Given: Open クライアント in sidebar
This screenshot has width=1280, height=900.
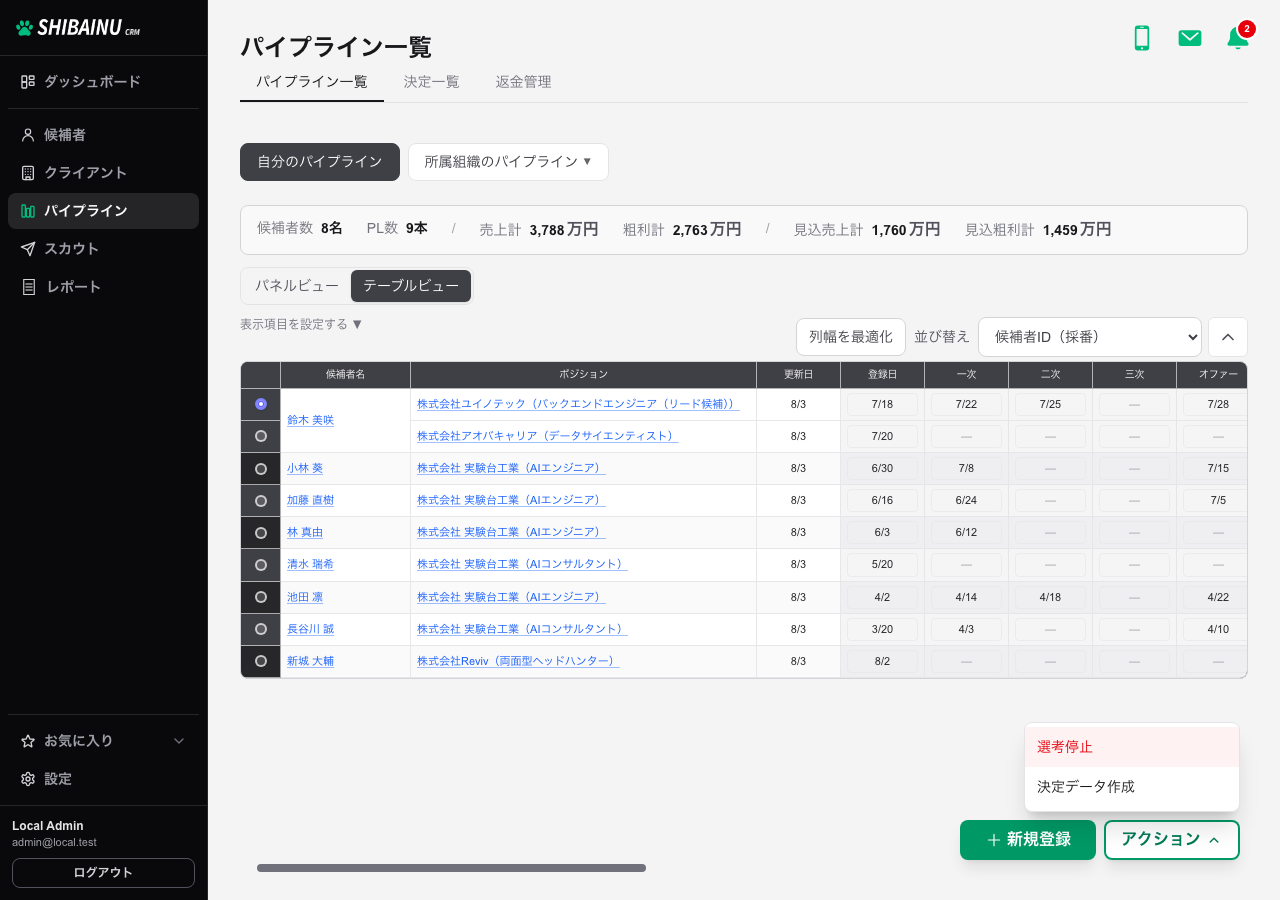Looking at the screenshot, I should (x=104, y=172).
